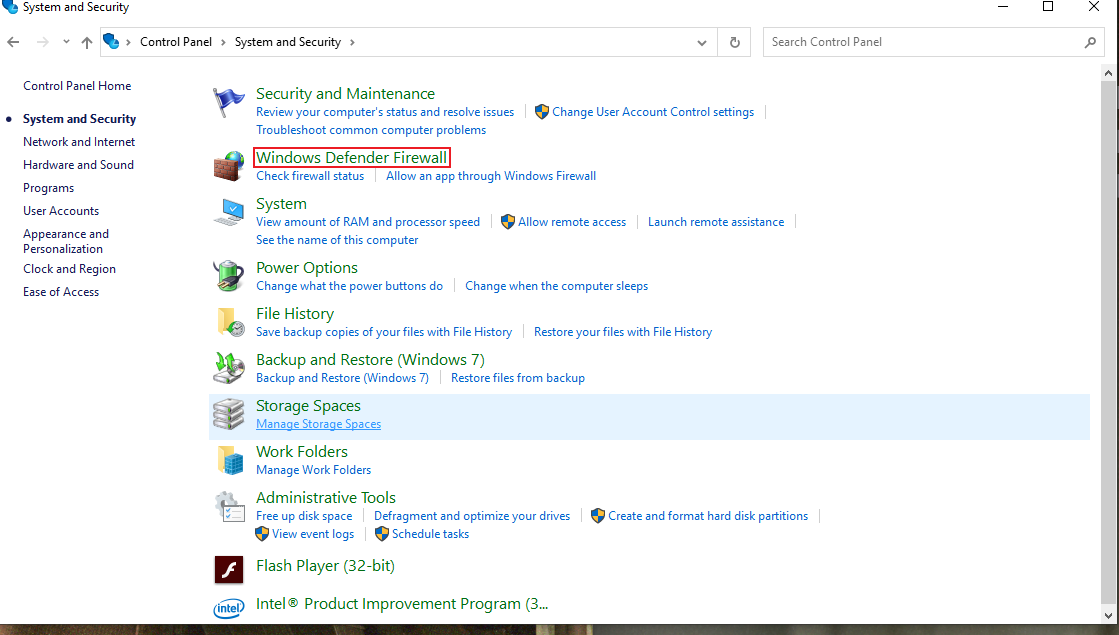Expand chevron after Control Panel breadcrumb
This screenshot has height=635, width=1119.
223,42
